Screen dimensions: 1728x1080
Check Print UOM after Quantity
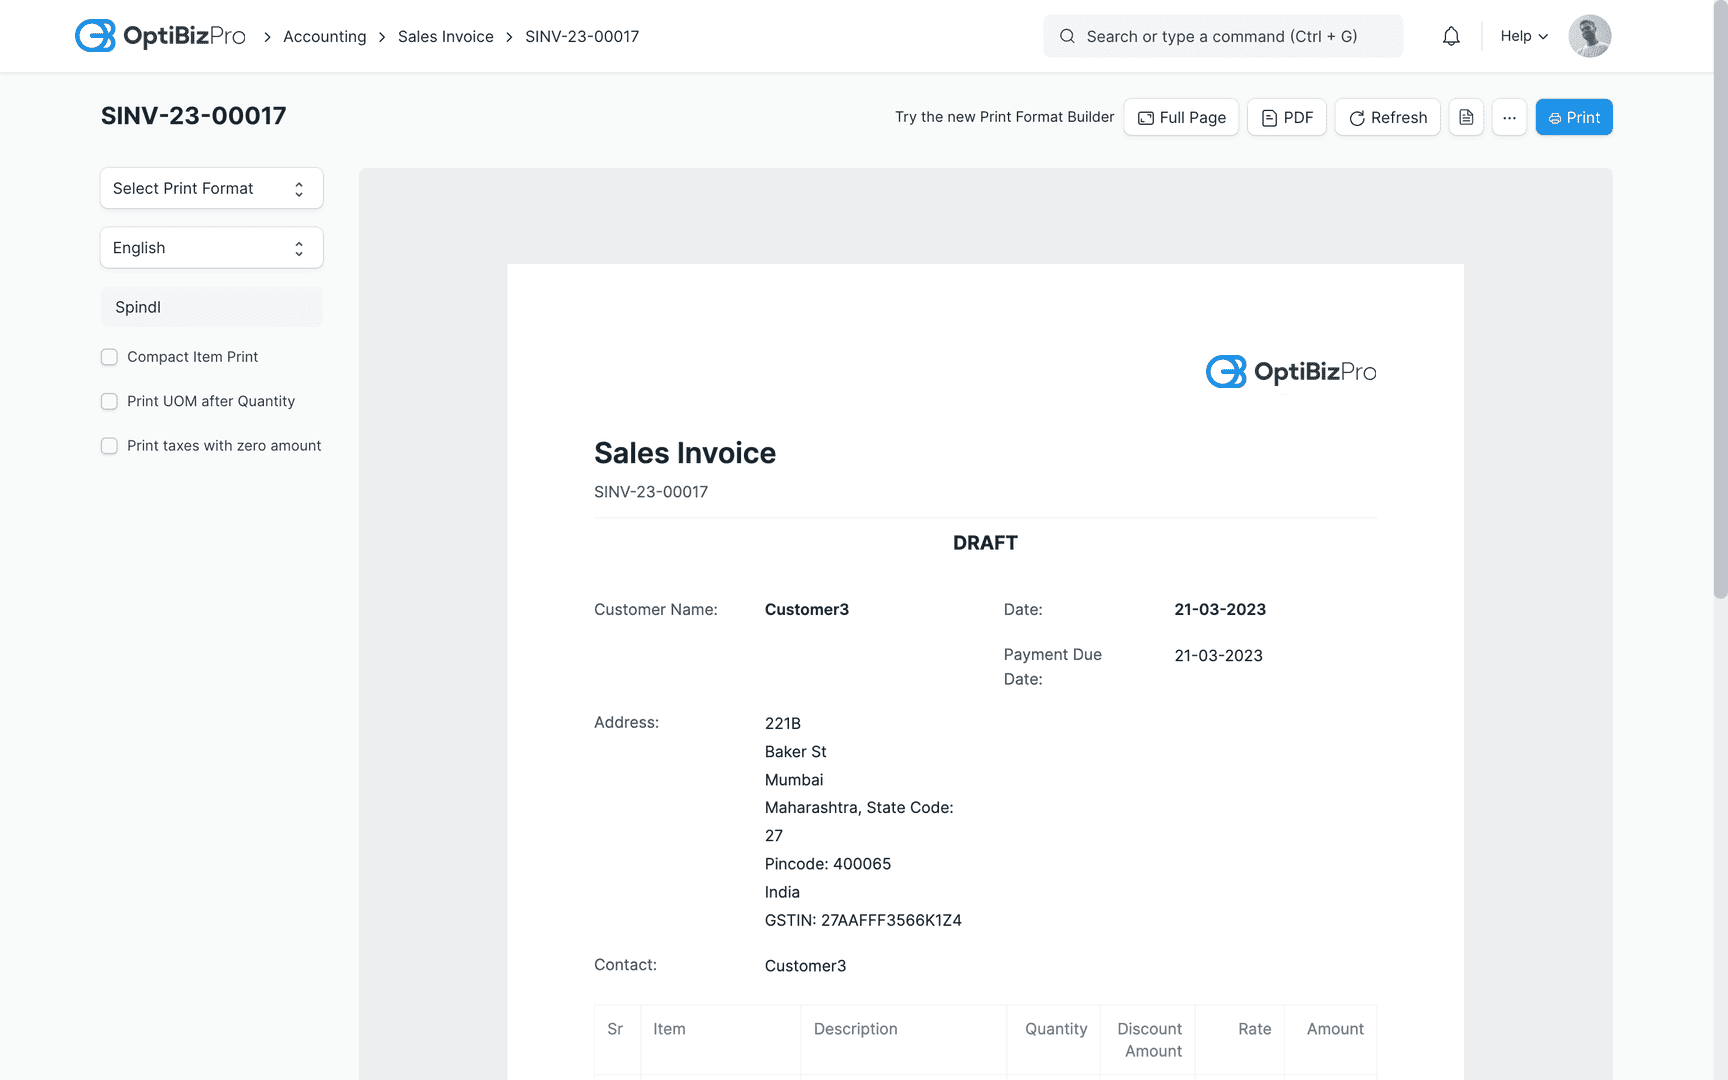pyautogui.click(x=109, y=401)
